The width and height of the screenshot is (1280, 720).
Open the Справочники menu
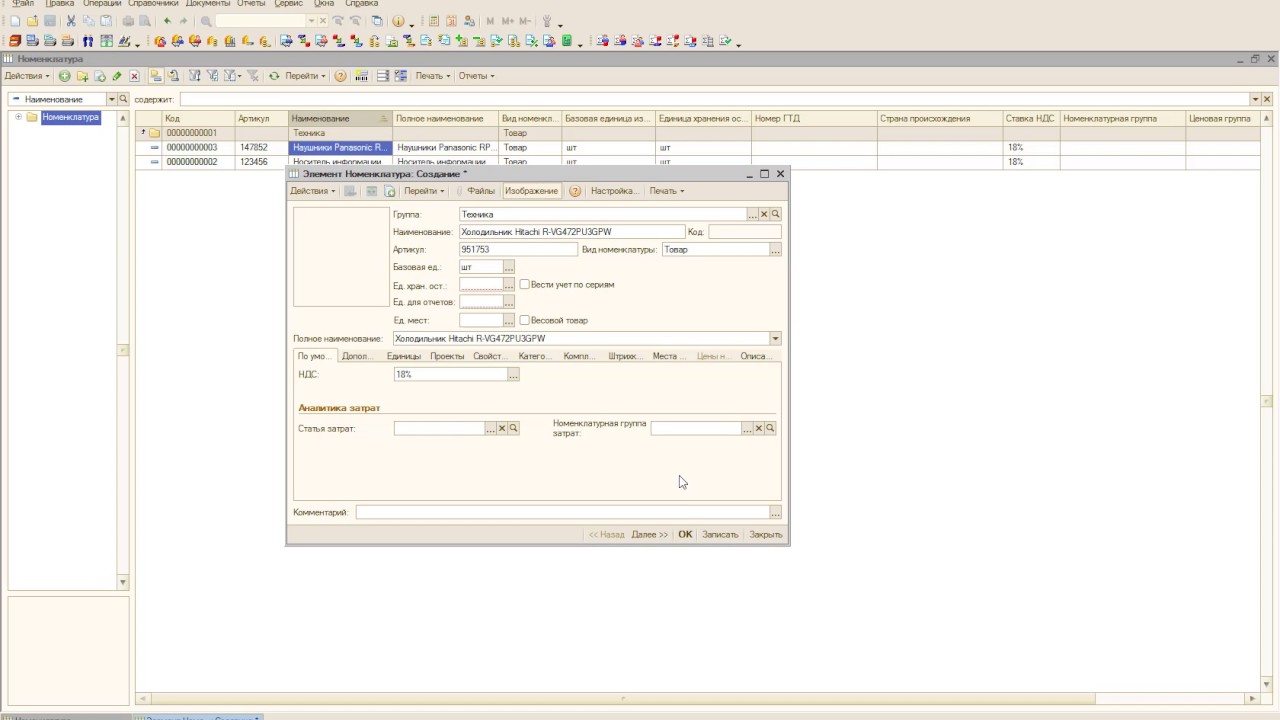[x=153, y=4]
